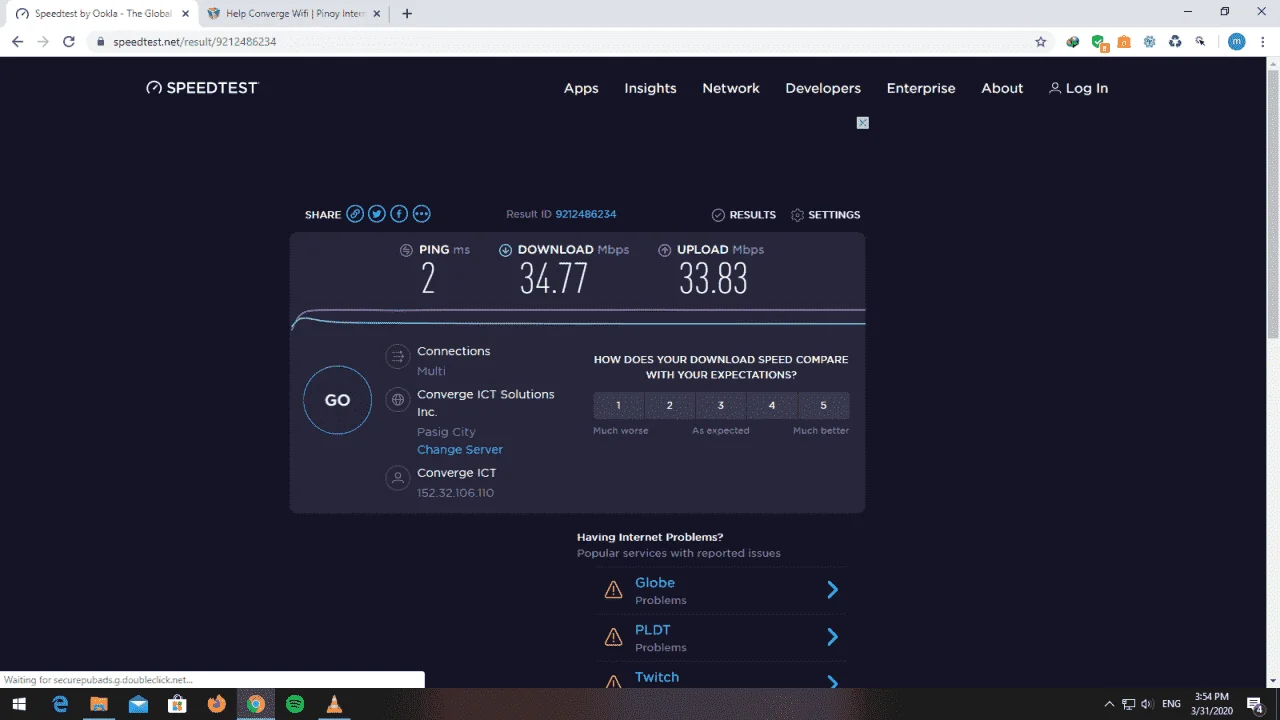Open the blue gear extension

click(x=1150, y=42)
